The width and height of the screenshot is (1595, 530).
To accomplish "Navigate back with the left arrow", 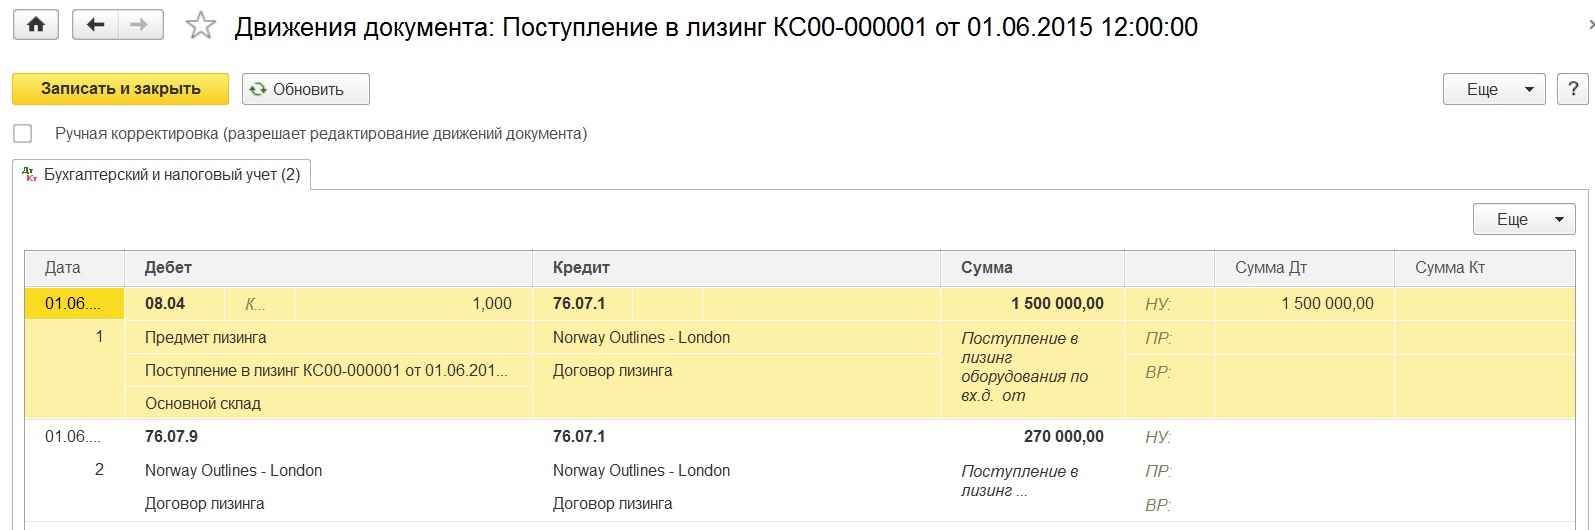I will [x=96, y=26].
